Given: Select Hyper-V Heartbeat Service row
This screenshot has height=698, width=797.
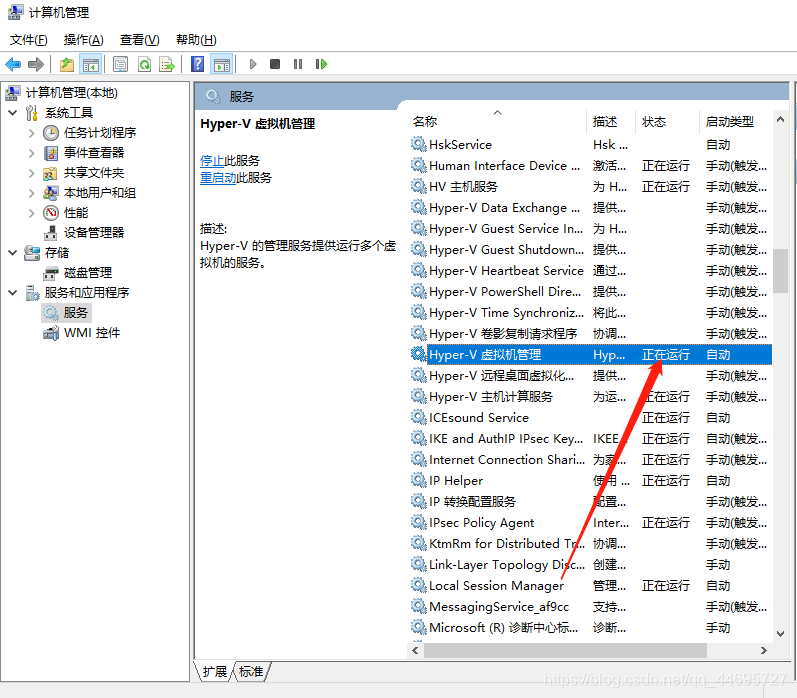Looking at the screenshot, I should point(590,271).
